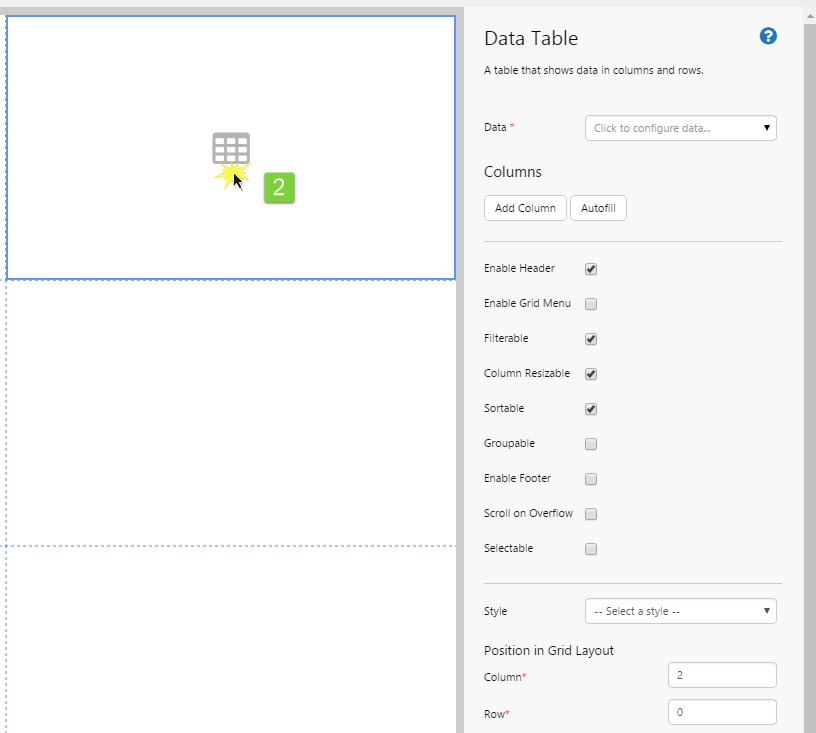Screen dimensions: 816x733
Task: Open the Data configuration dropdown
Action: pos(680,128)
